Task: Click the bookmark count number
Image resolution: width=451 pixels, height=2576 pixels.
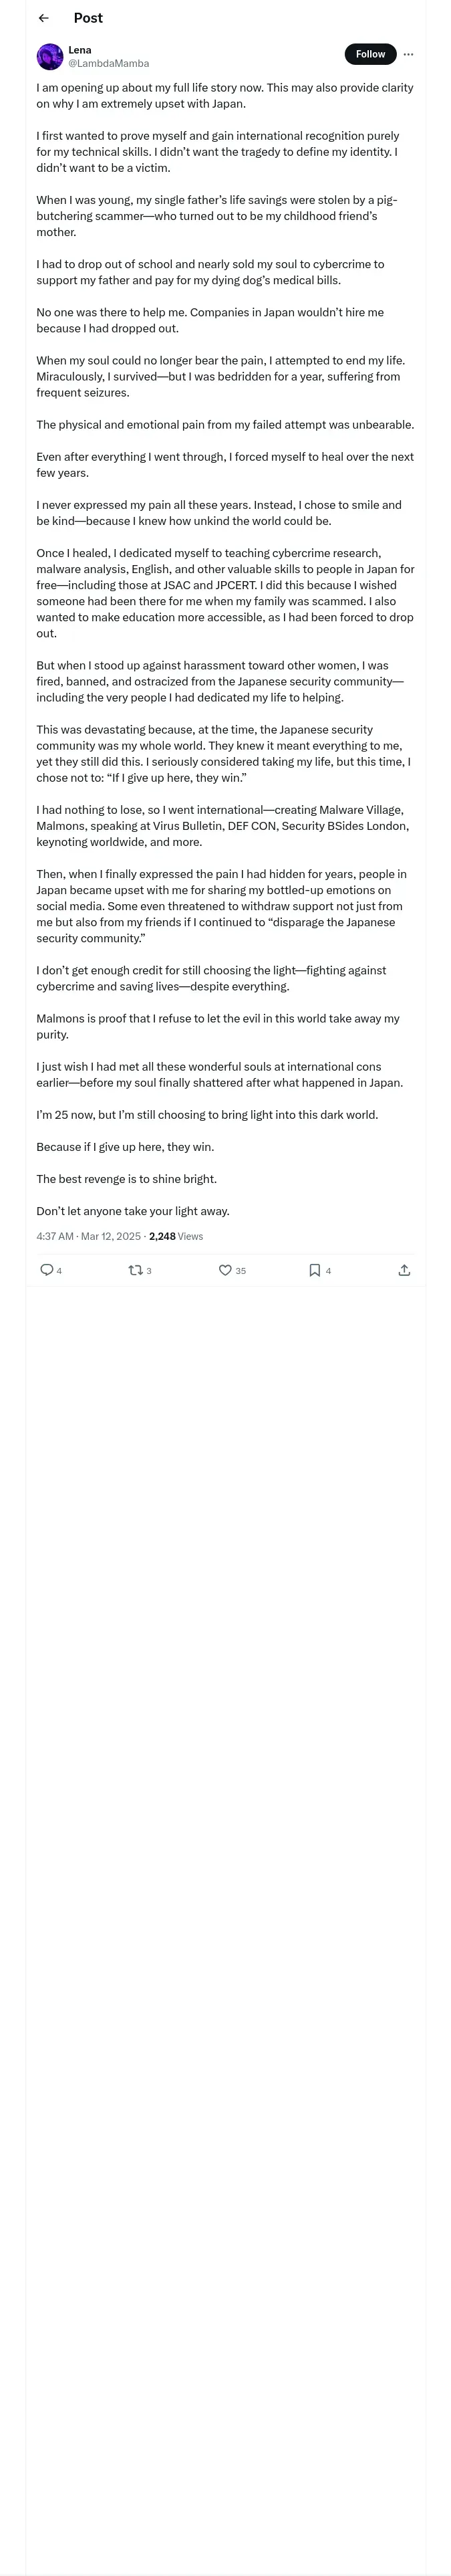Action: click(328, 1271)
